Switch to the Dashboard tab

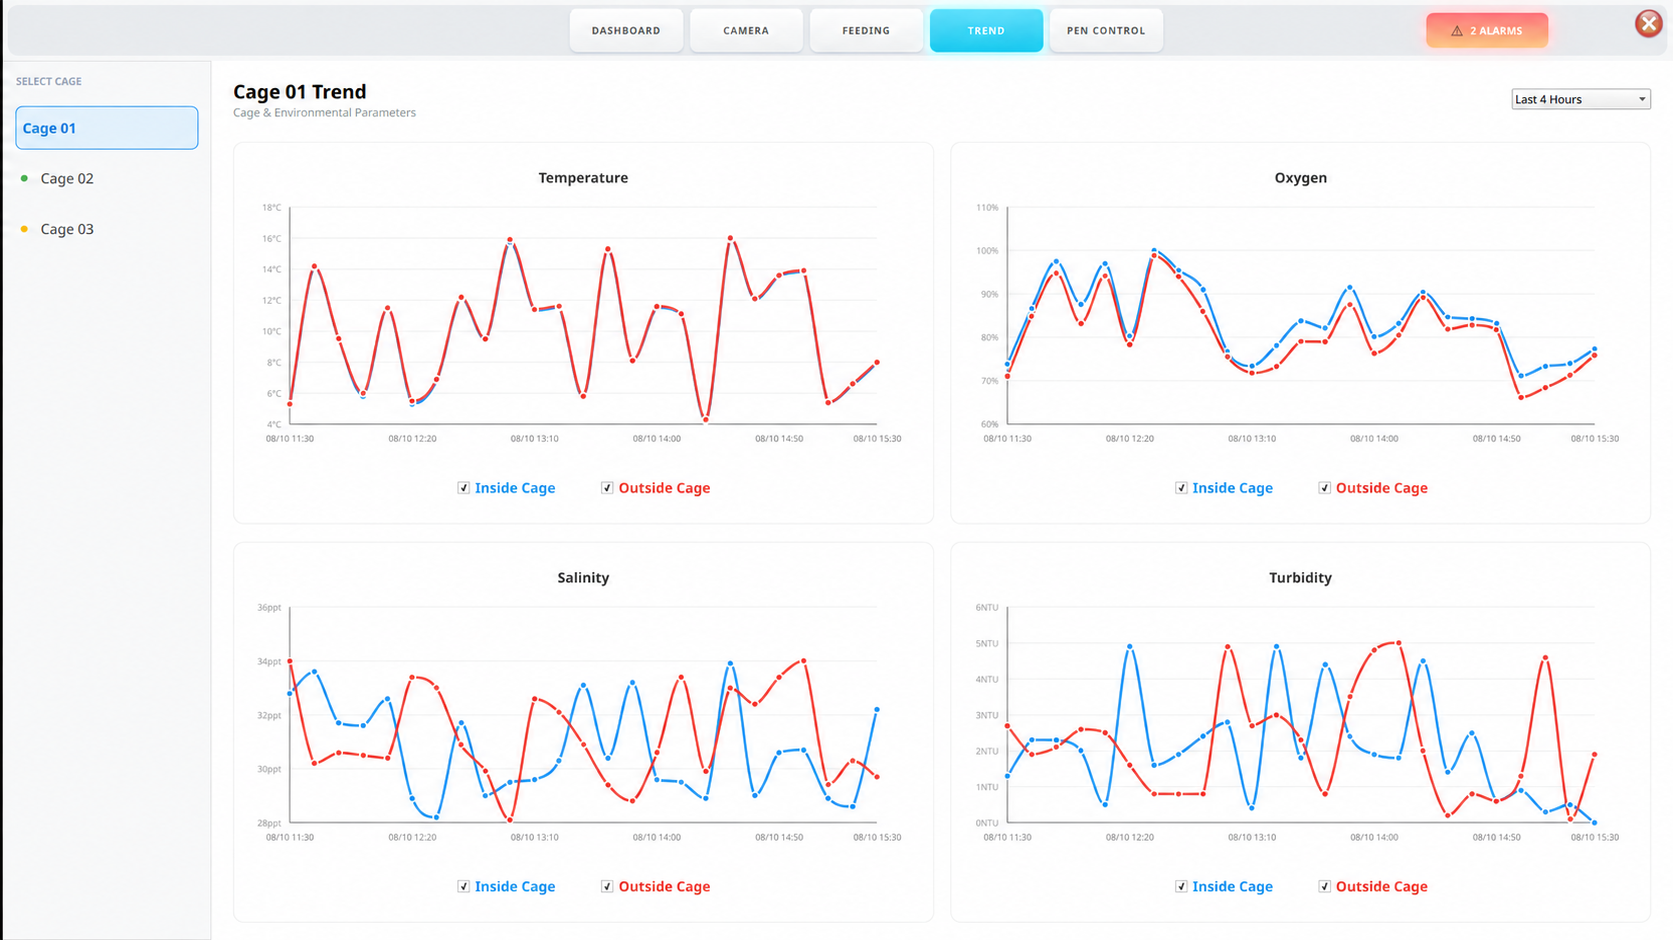click(626, 31)
